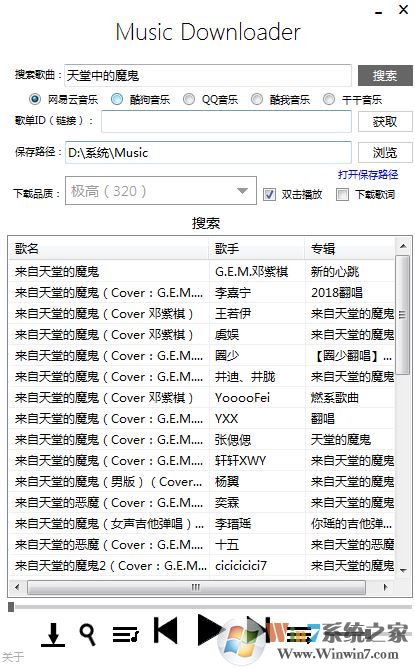Click the horizontal scrollbar thumb
The width and height of the screenshot is (415, 668).
click(196, 587)
